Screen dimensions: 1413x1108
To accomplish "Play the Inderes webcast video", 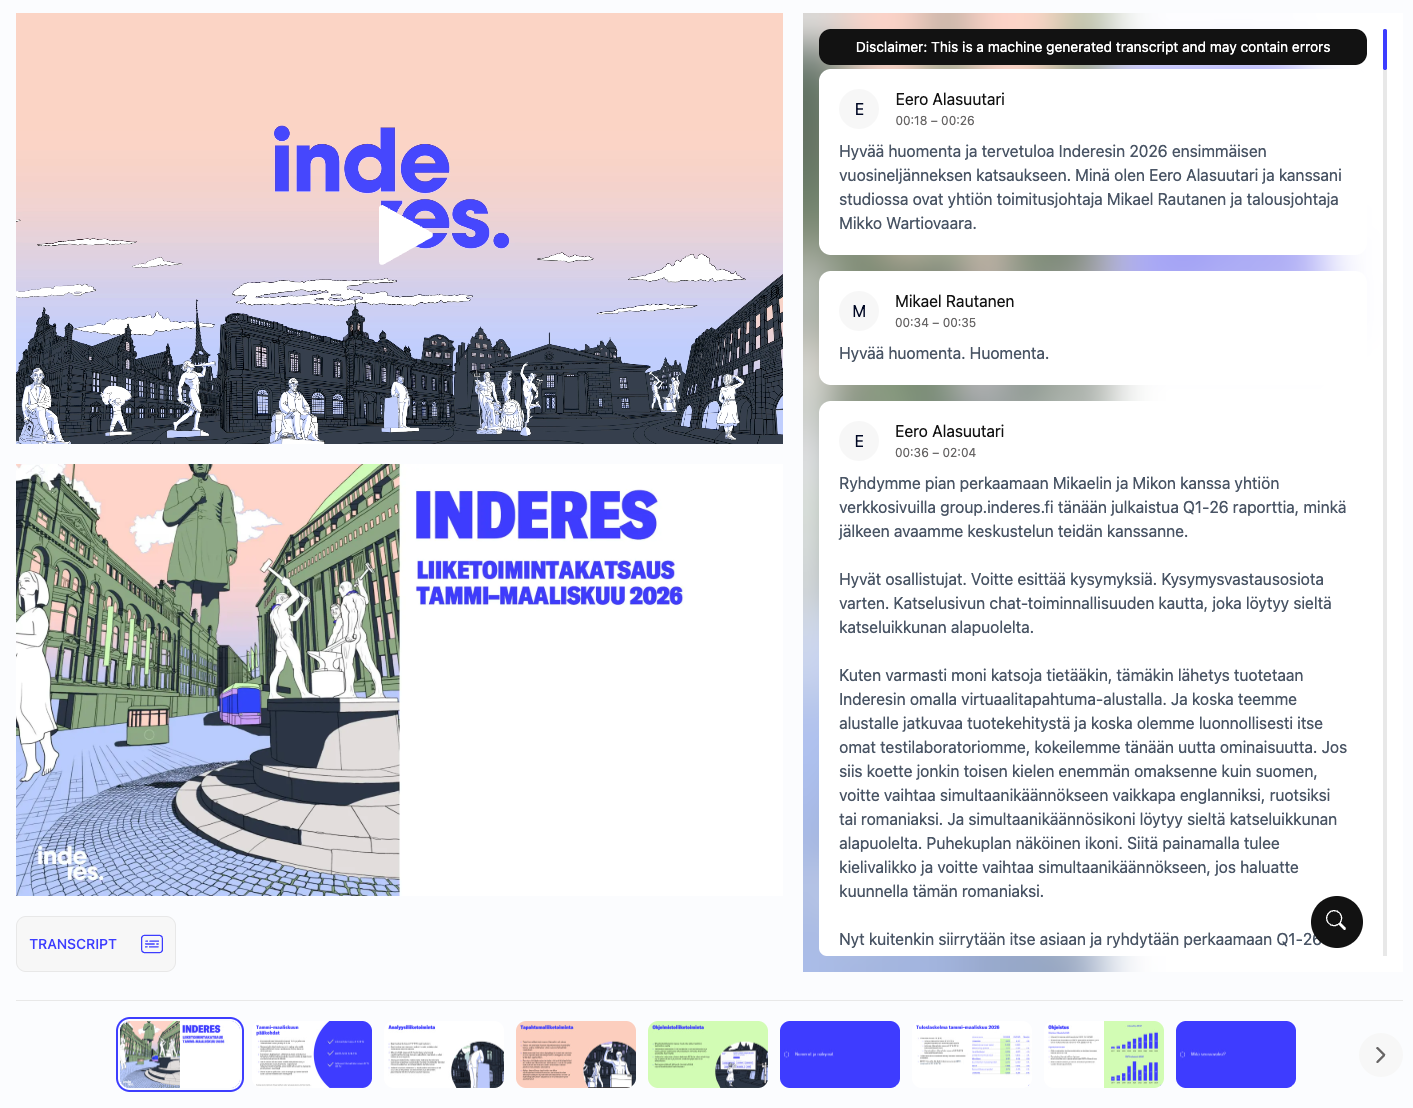I will 404,235.
